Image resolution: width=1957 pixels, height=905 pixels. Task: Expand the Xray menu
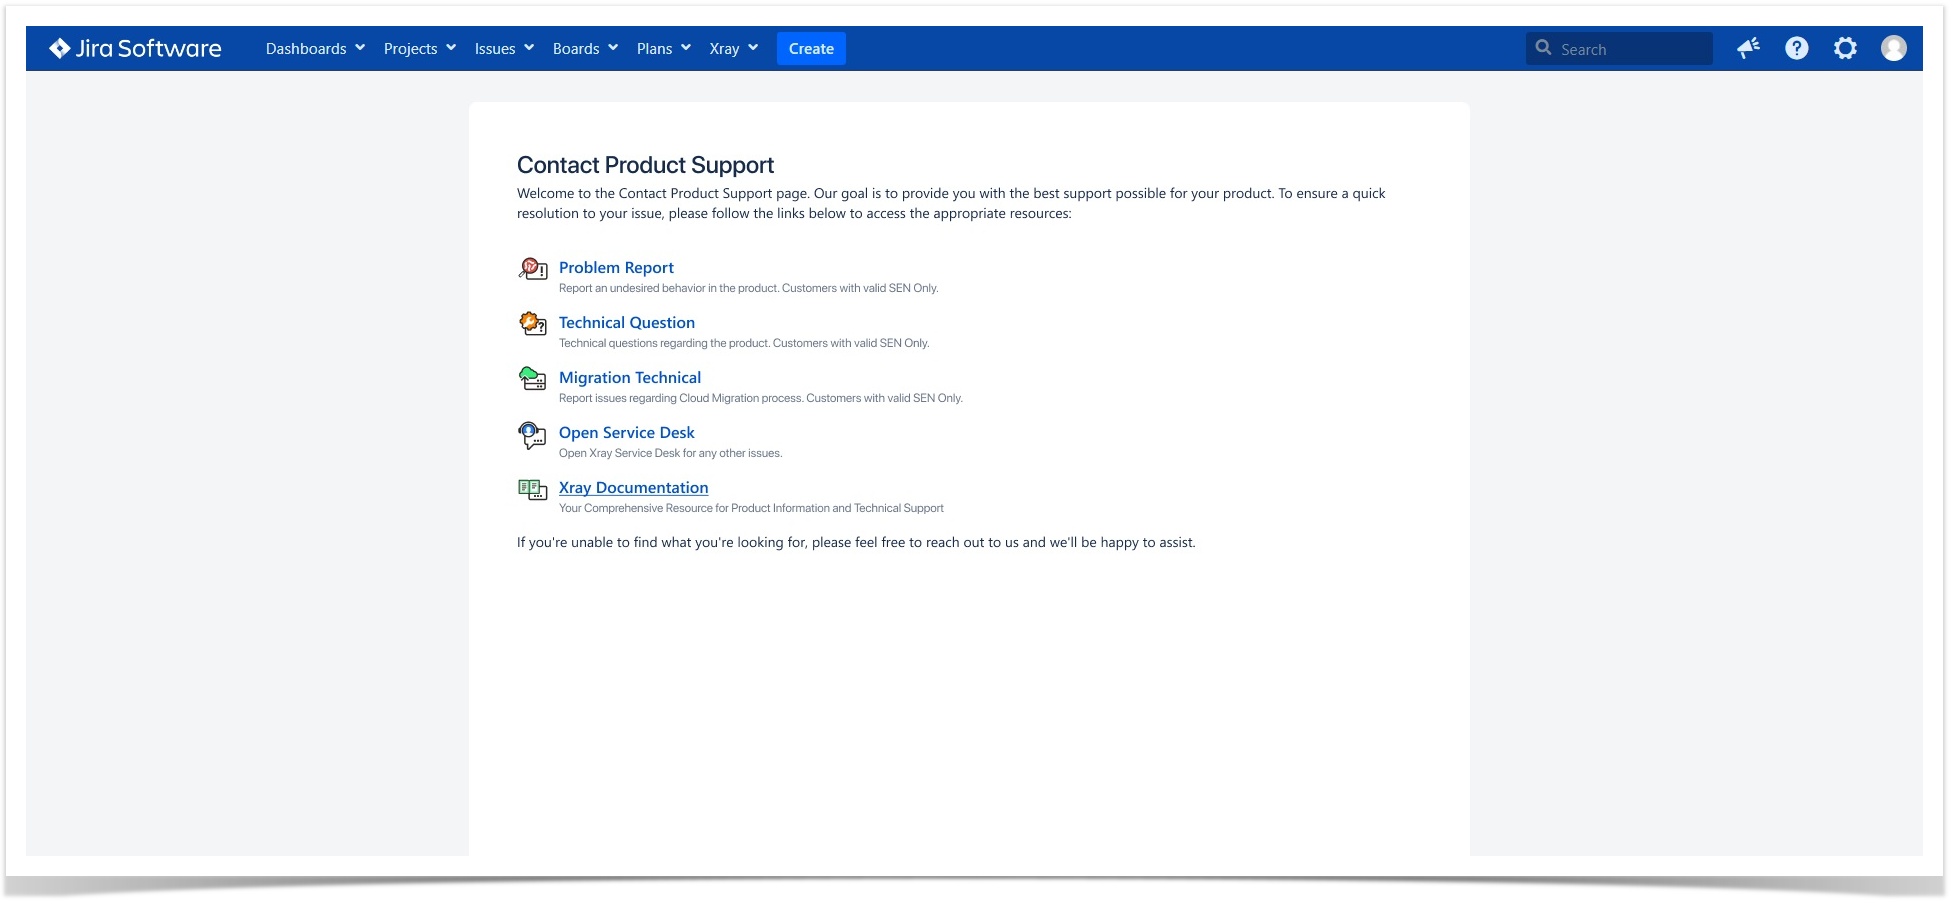(734, 48)
